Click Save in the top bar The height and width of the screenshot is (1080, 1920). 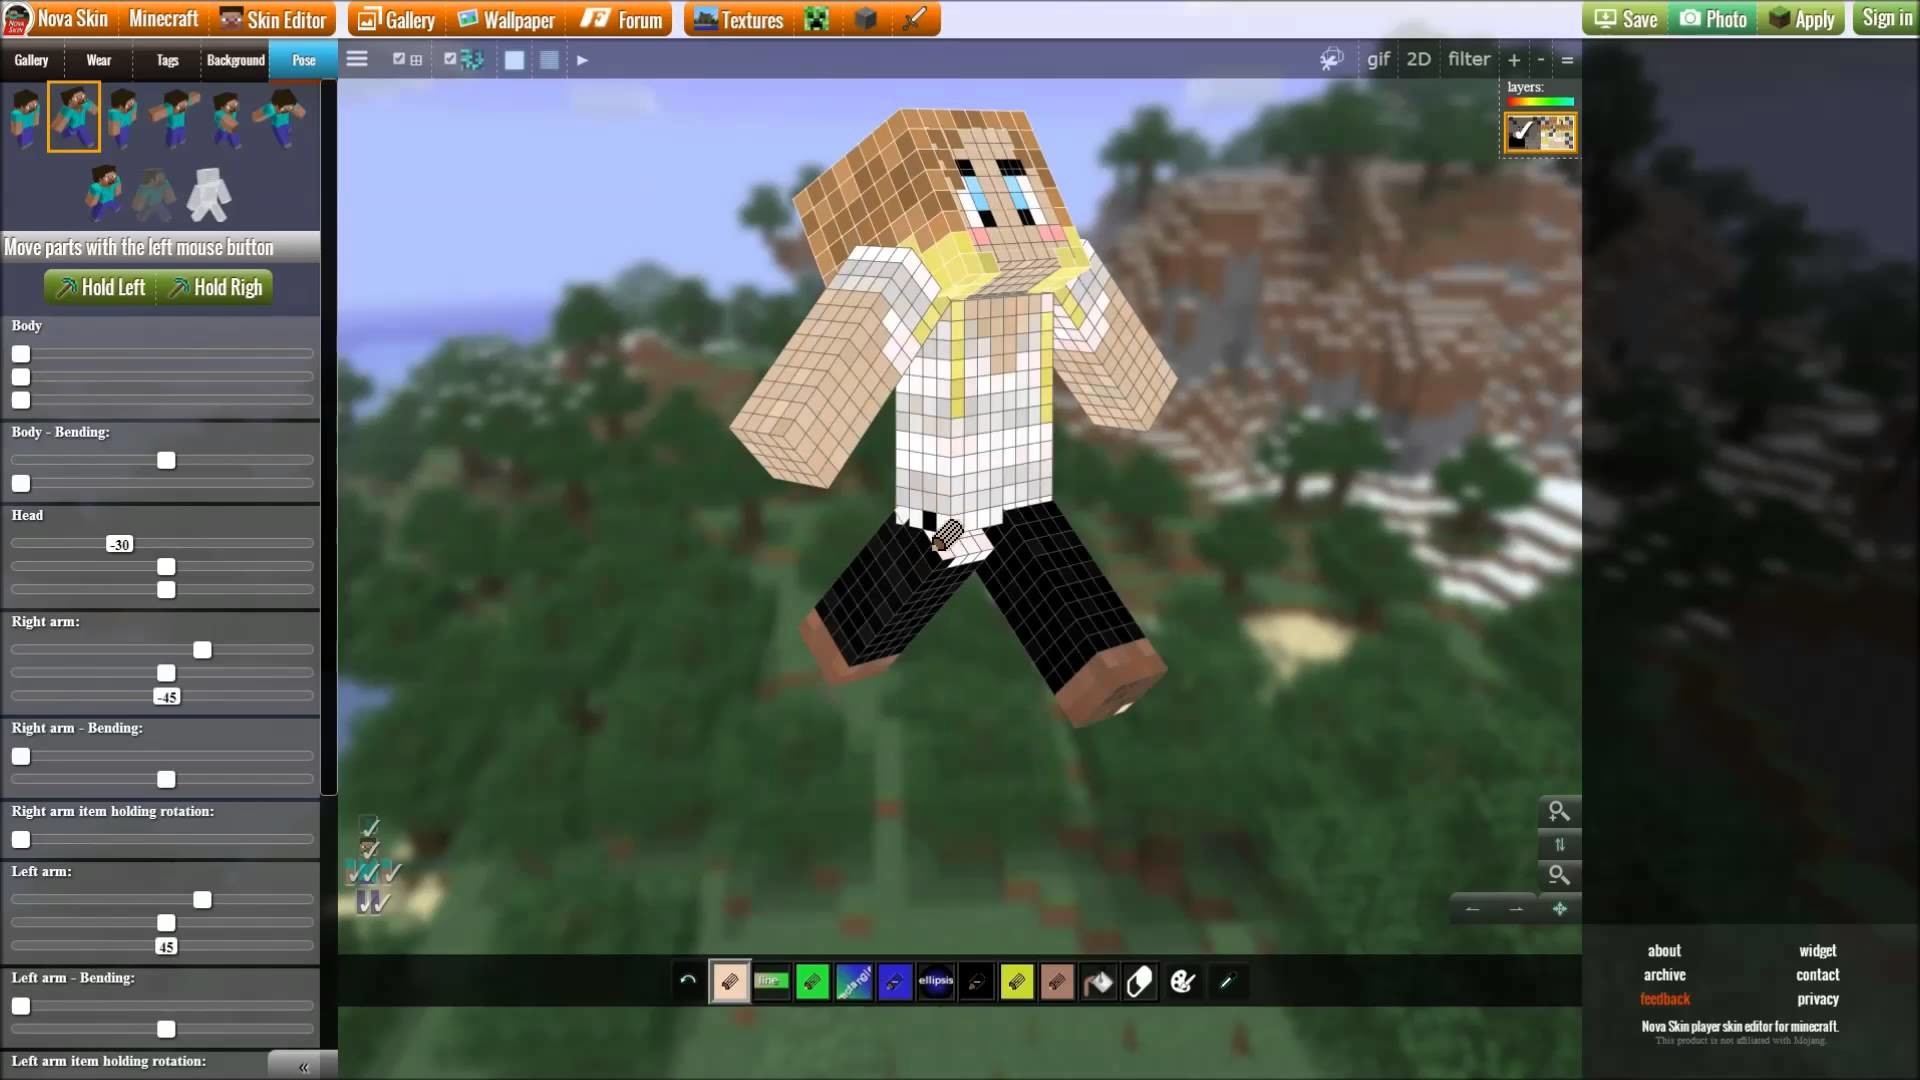point(1626,19)
